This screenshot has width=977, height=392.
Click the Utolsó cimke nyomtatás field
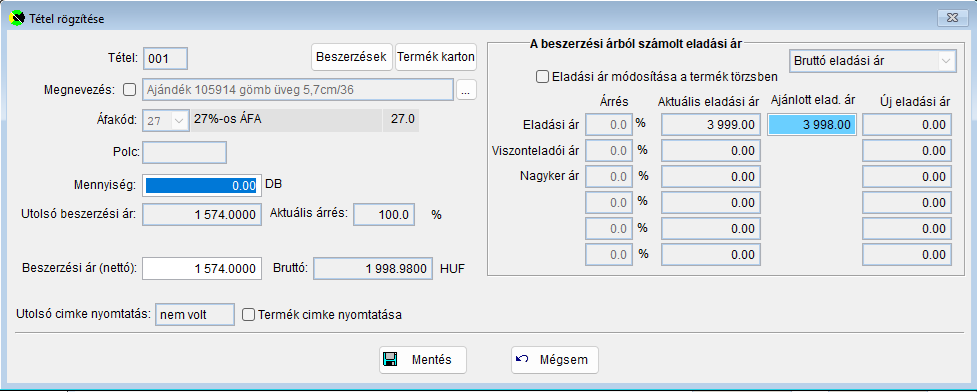pyautogui.click(x=194, y=315)
